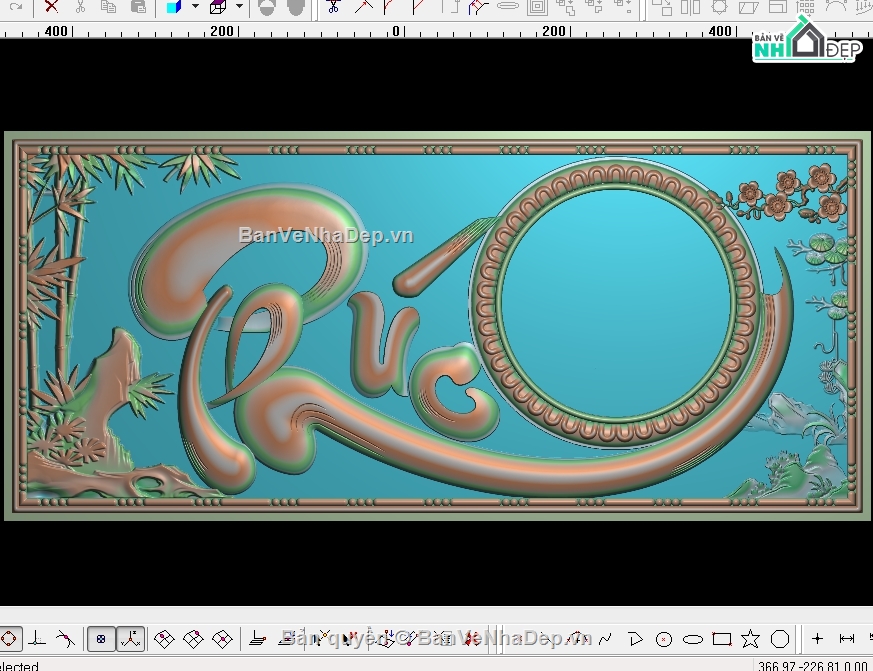
Task: Select the polygon drawing tool
Action: tap(779, 639)
